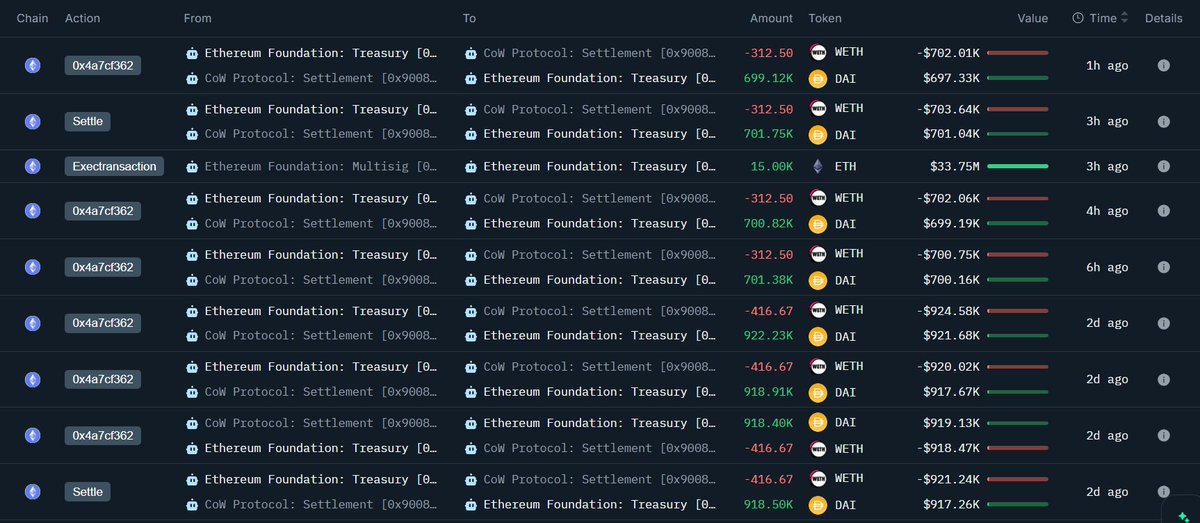1200x523 pixels.
Task: Open the Ethereum Foundation: Multisig sender link
Action: click(x=320, y=166)
